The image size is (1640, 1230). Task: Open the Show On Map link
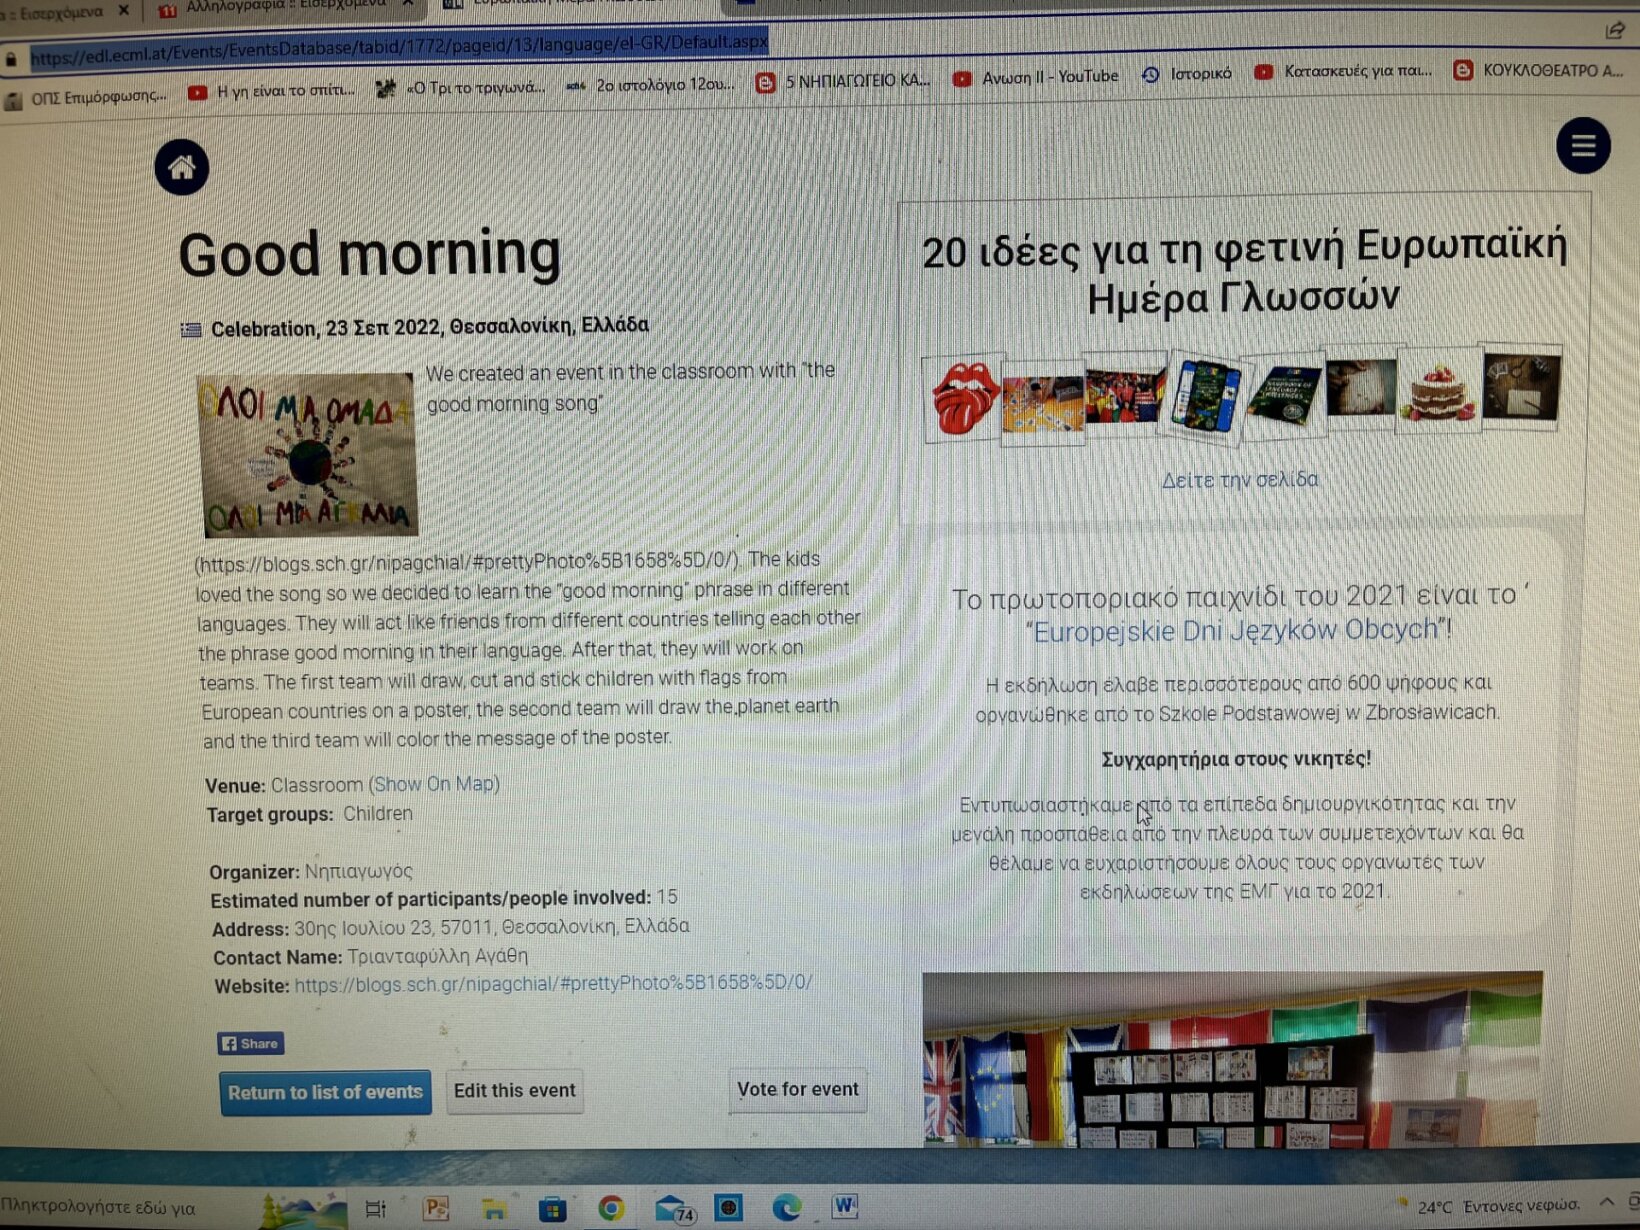click(x=434, y=784)
